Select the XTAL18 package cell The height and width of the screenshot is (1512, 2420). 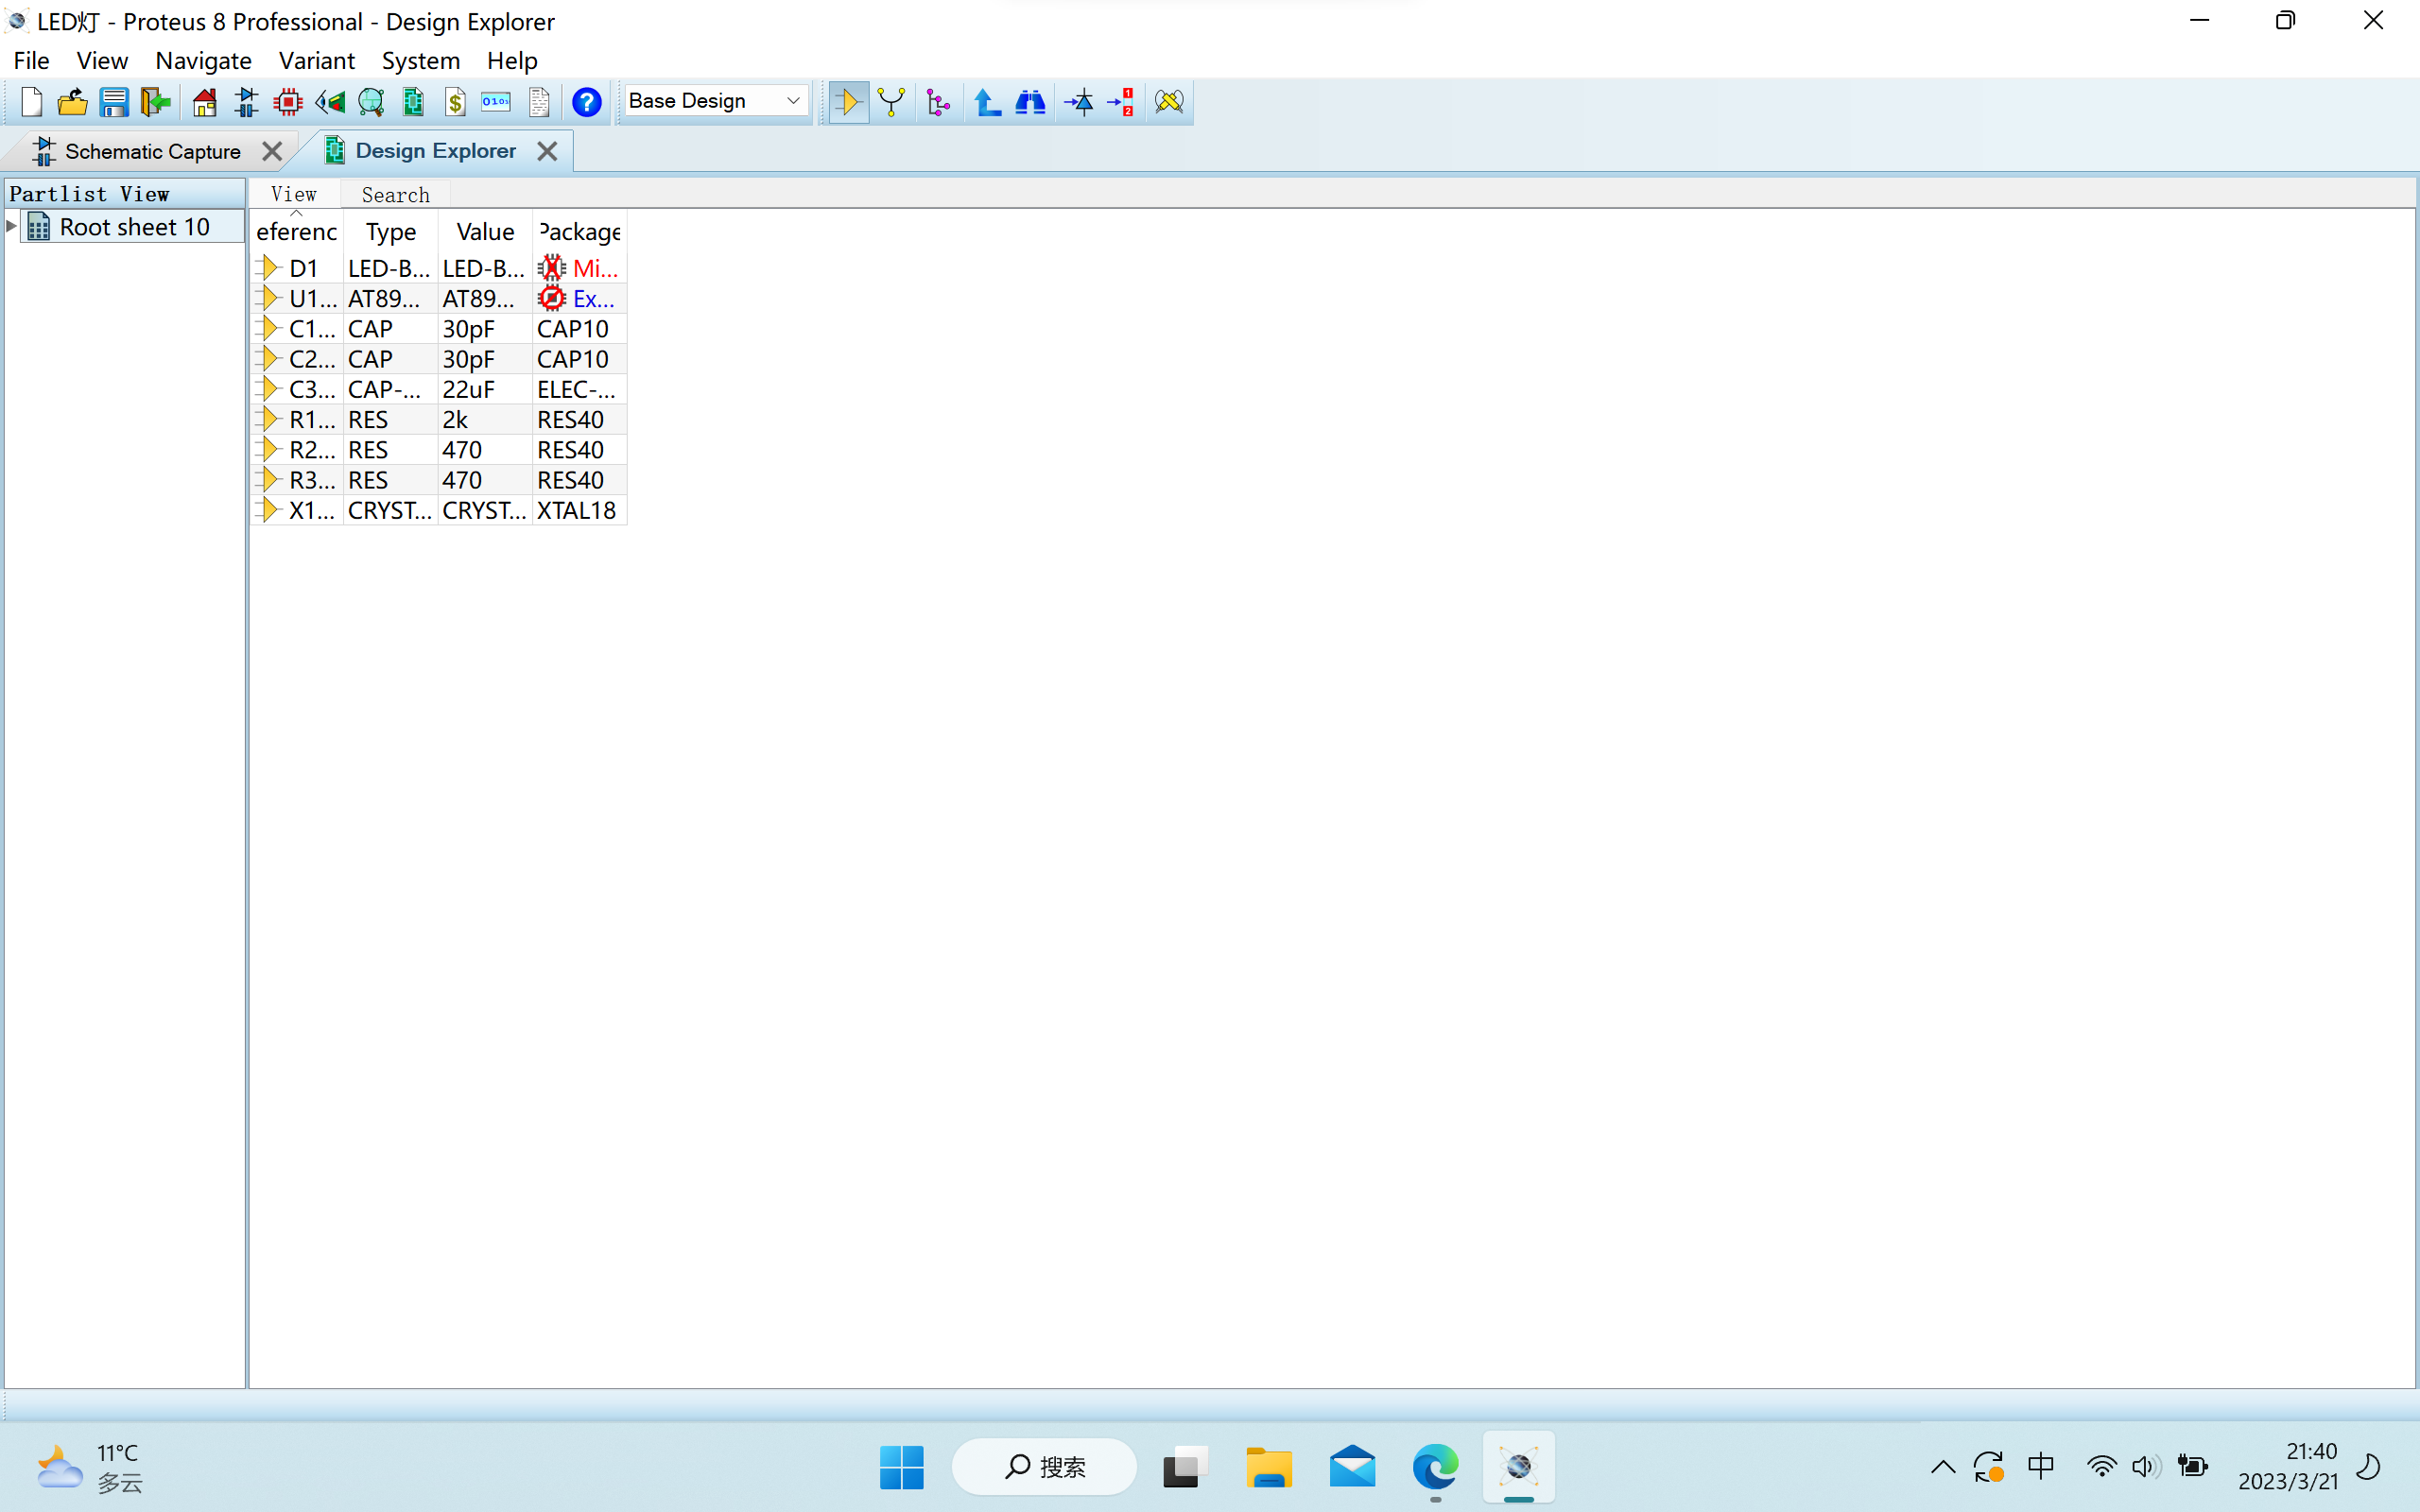pyautogui.click(x=580, y=510)
